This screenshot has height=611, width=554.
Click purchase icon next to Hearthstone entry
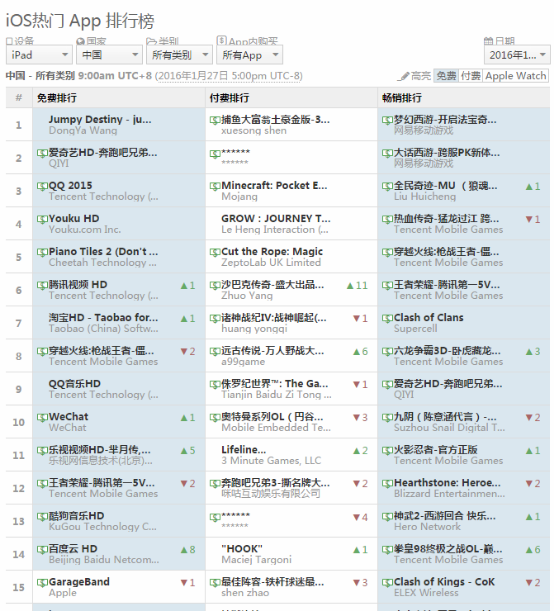click(387, 484)
